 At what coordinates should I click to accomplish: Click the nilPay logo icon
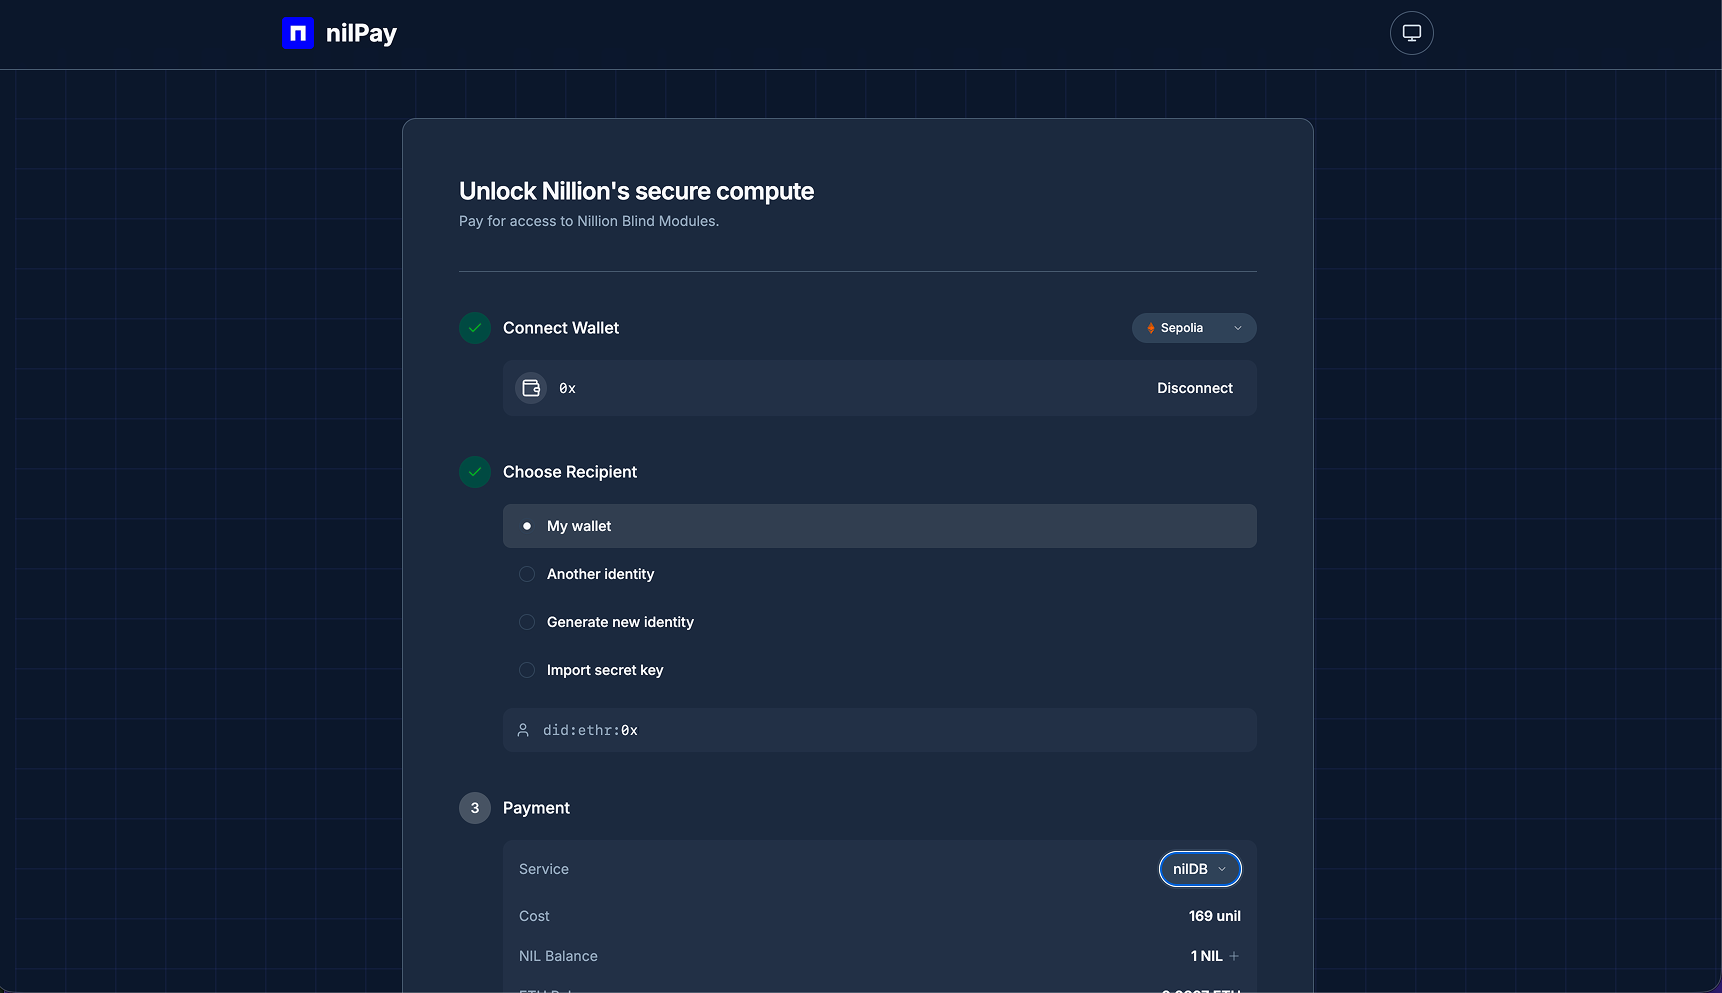tap(297, 32)
